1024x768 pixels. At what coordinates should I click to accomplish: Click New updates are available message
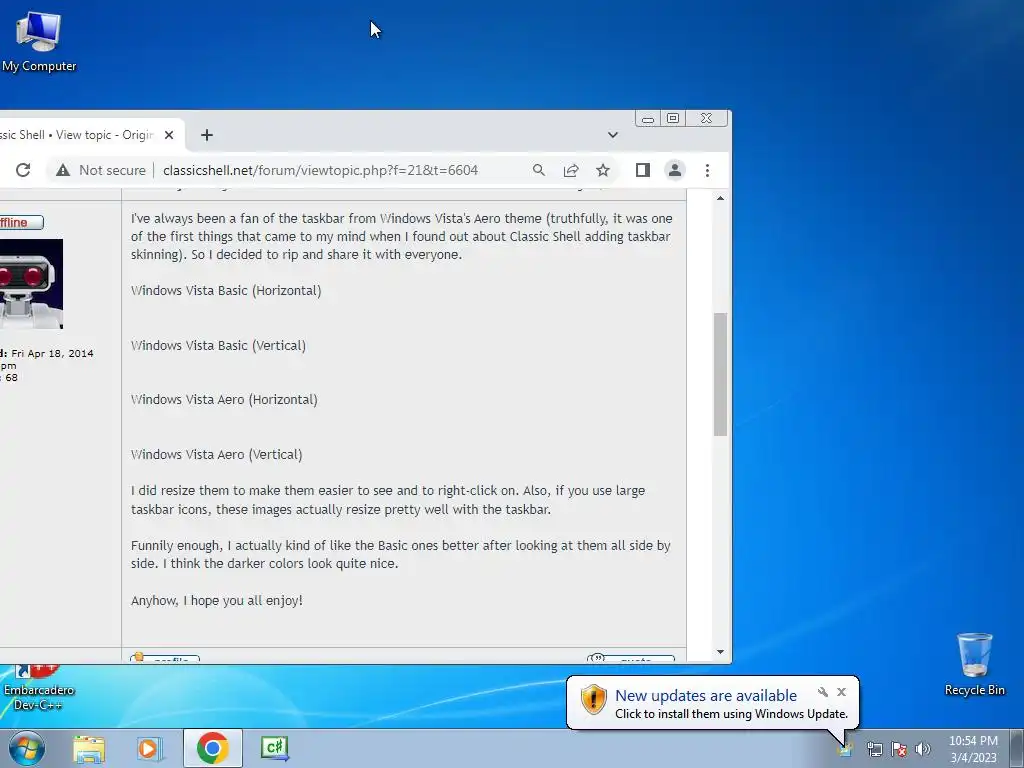pos(706,696)
